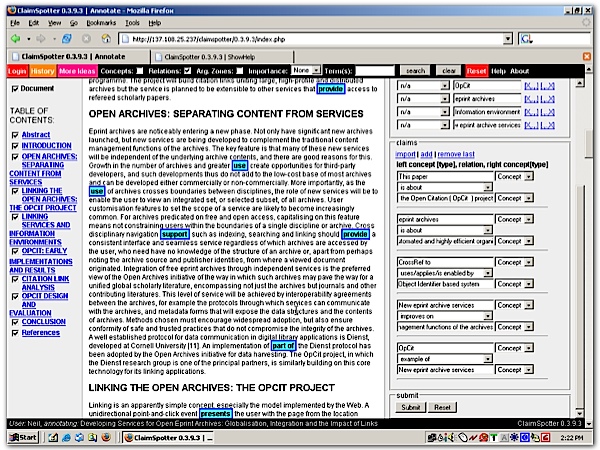The image size is (600, 450).
Task: Toggle the Arg. Zones checkbox
Action: (240, 71)
